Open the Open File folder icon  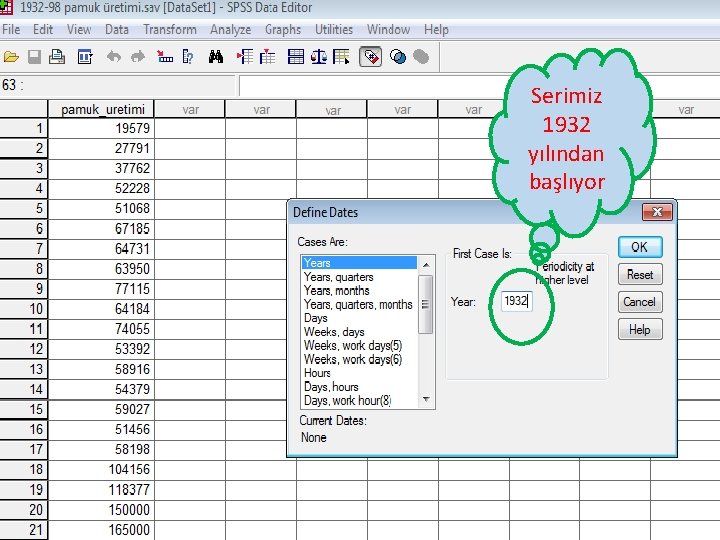coord(11,57)
